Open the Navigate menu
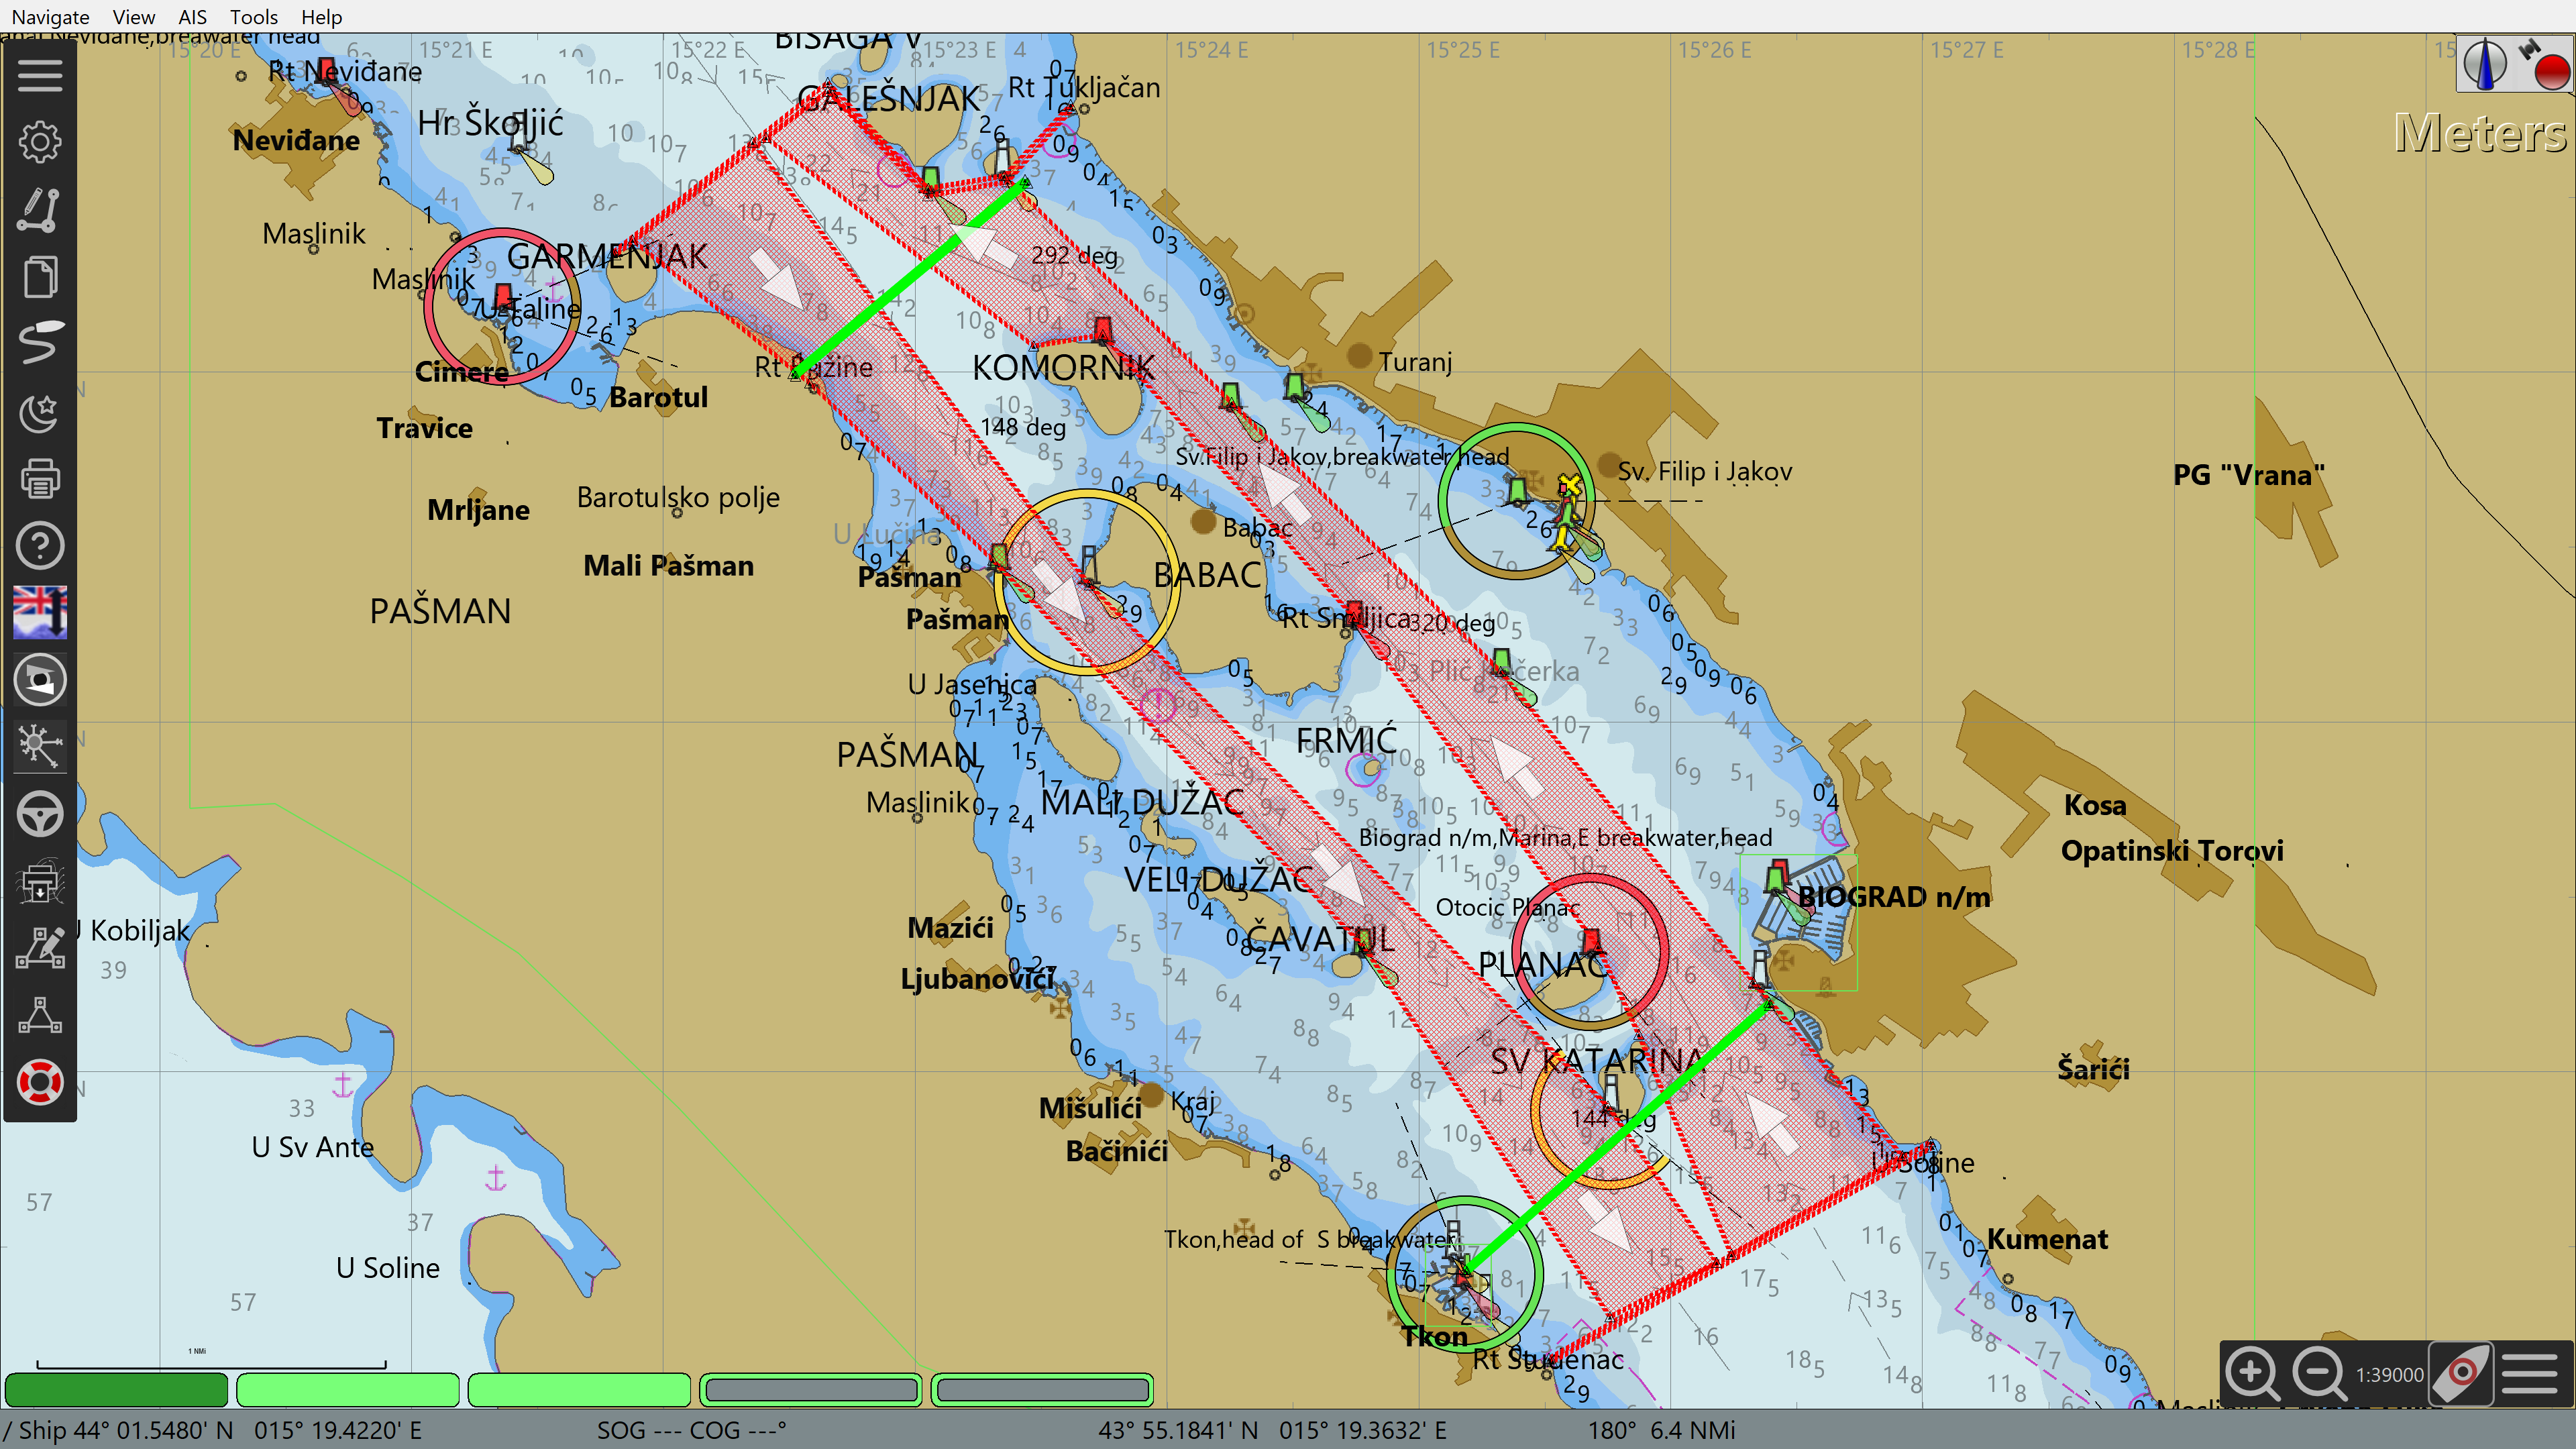This screenshot has width=2576, height=1449. click(50, 17)
